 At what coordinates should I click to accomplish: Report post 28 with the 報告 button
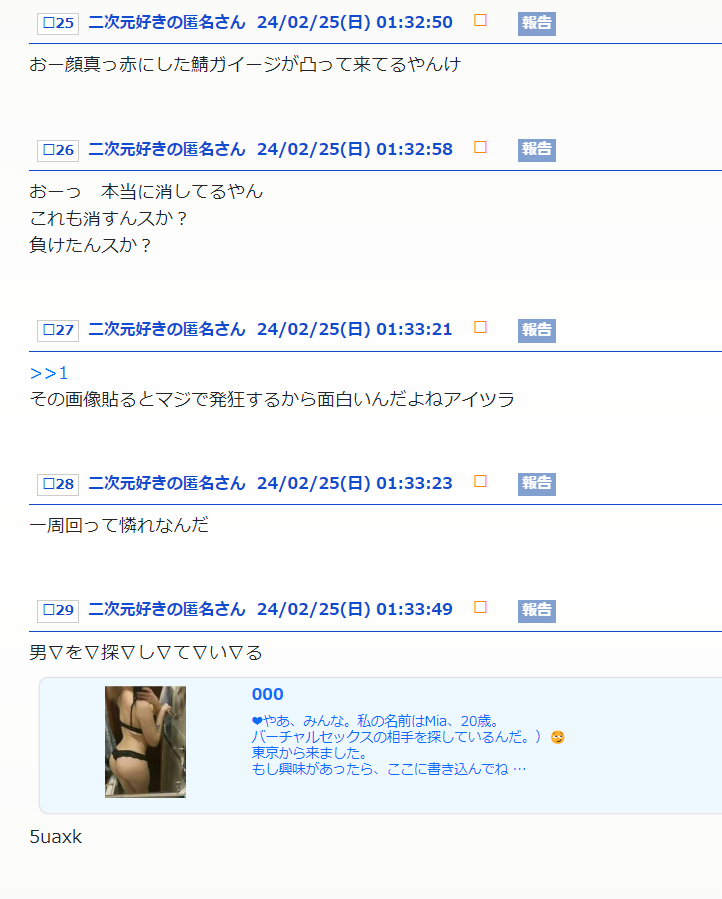pyautogui.click(x=537, y=484)
